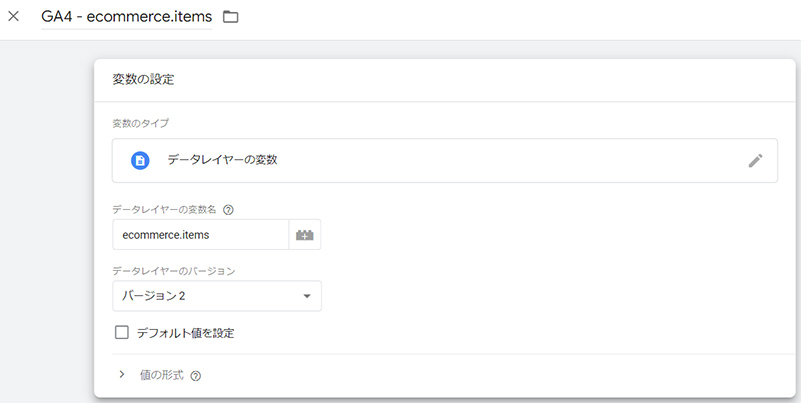This screenshot has height=418, width=810.
Task: Open help icon beside データレイヤーの変数名
Action: (x=228, y=210)
